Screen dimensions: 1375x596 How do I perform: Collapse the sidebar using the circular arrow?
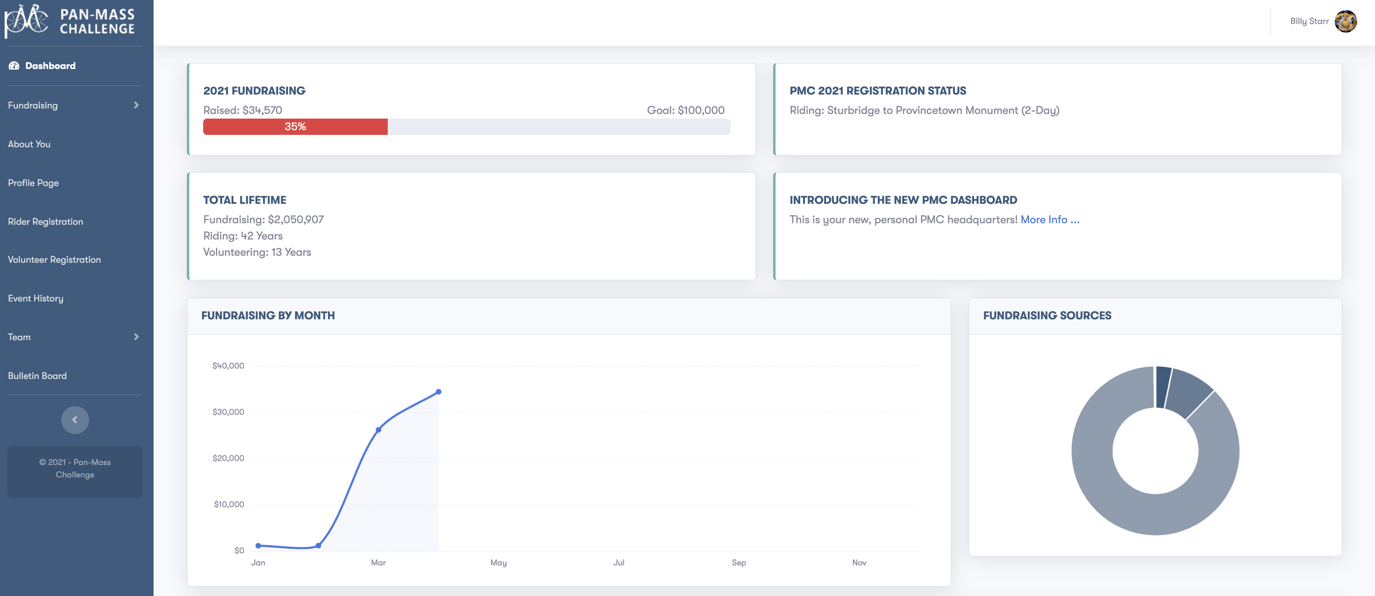point(75,419)
